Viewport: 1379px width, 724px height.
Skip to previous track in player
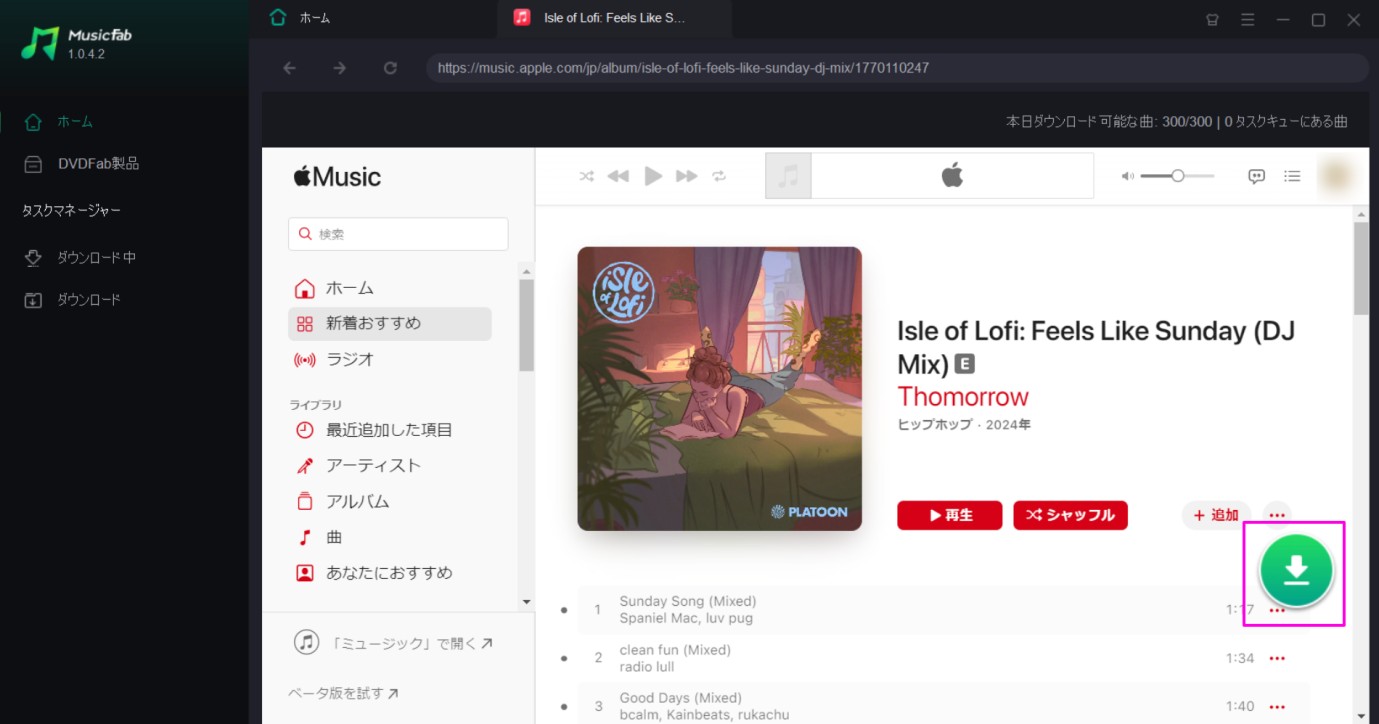tap(618, 176)
